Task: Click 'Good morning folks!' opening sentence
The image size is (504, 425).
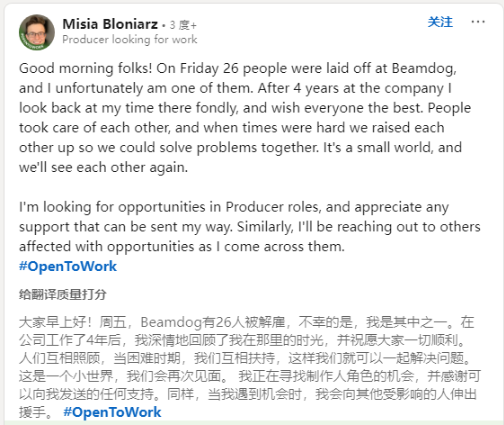Action: 86,68
